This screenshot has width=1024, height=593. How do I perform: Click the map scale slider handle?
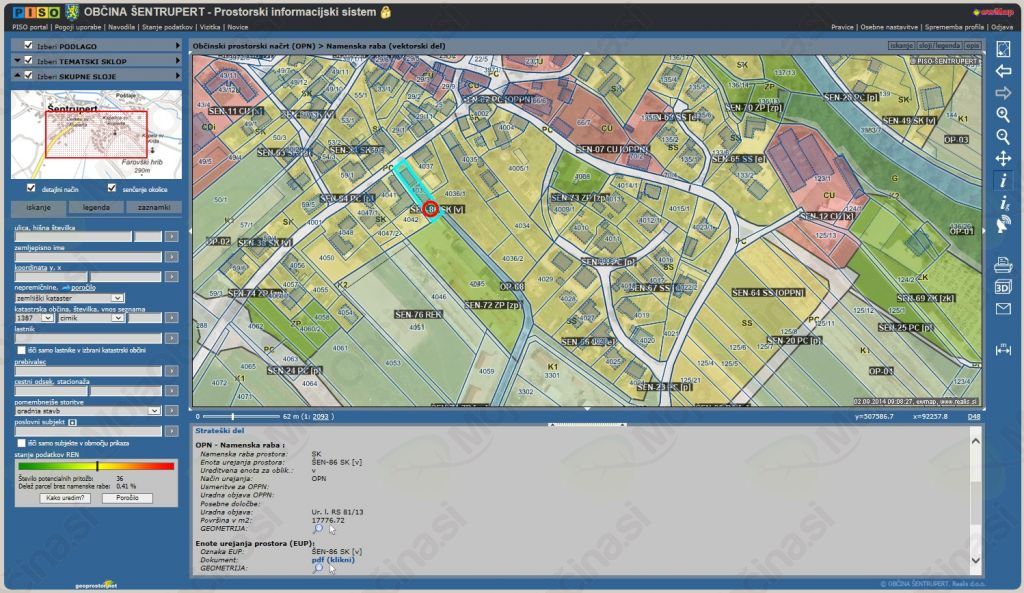click(233, 416)
